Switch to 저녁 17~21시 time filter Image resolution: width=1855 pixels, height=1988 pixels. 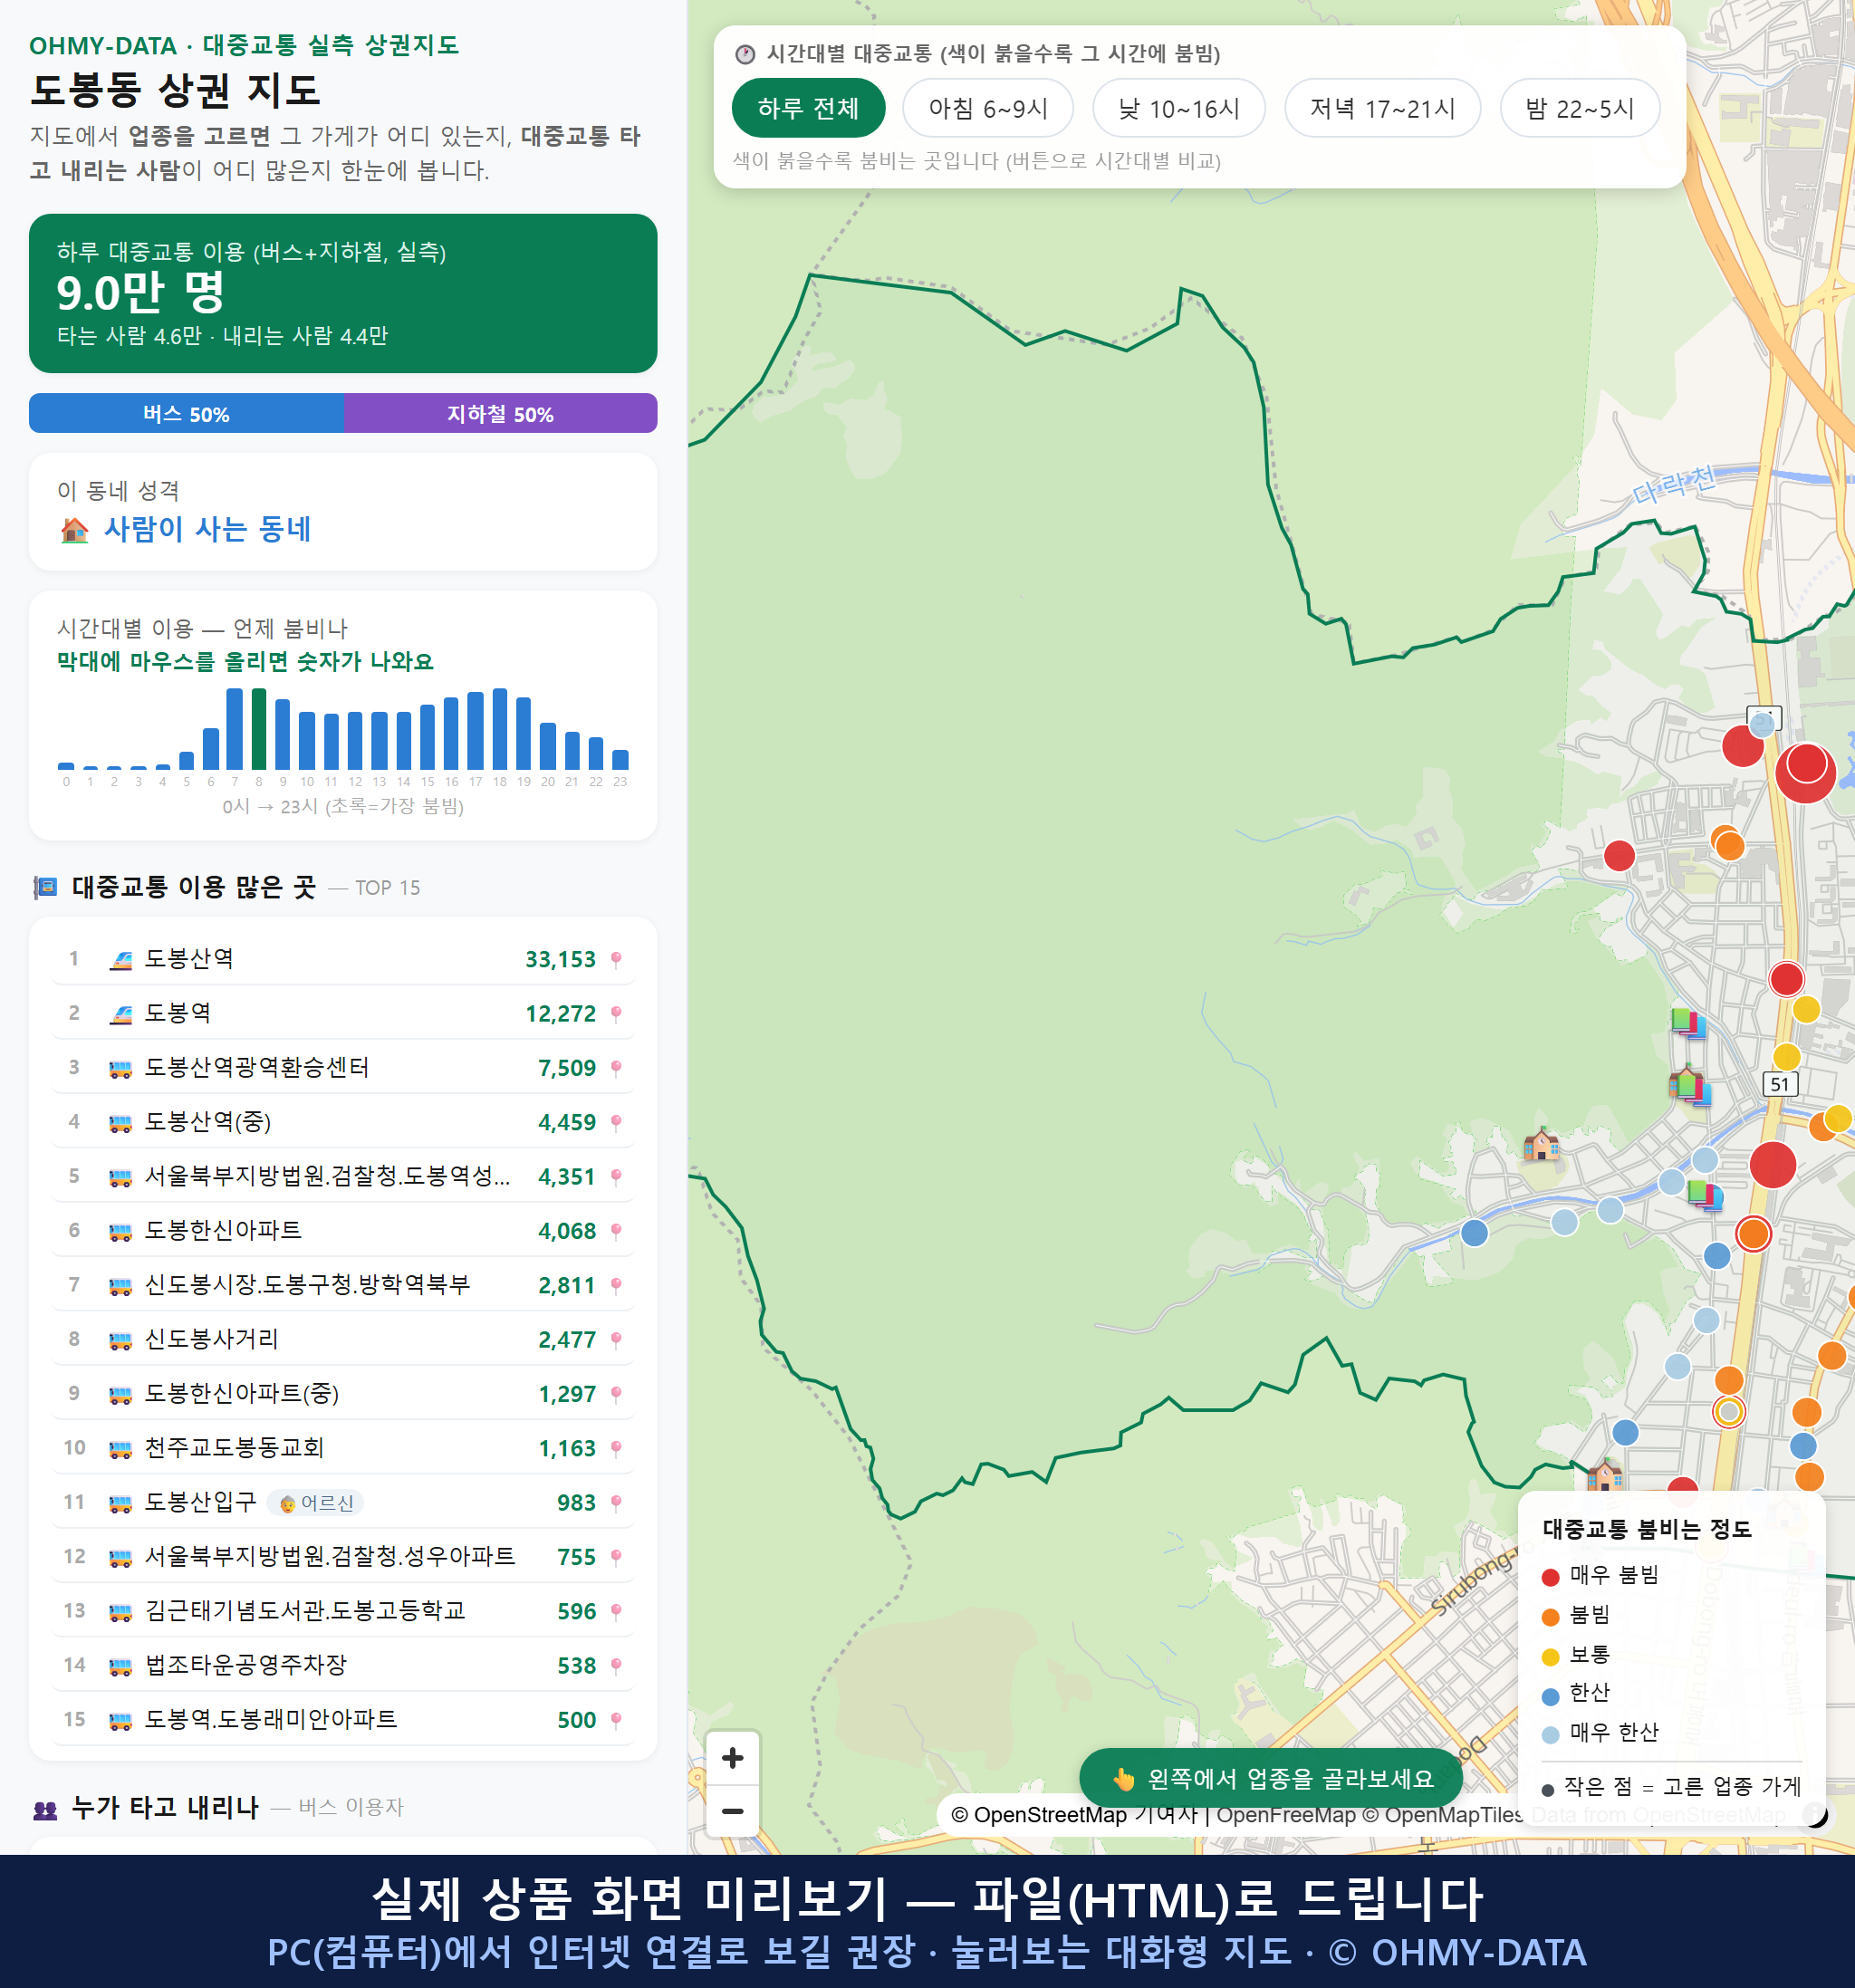[1382, 108]
